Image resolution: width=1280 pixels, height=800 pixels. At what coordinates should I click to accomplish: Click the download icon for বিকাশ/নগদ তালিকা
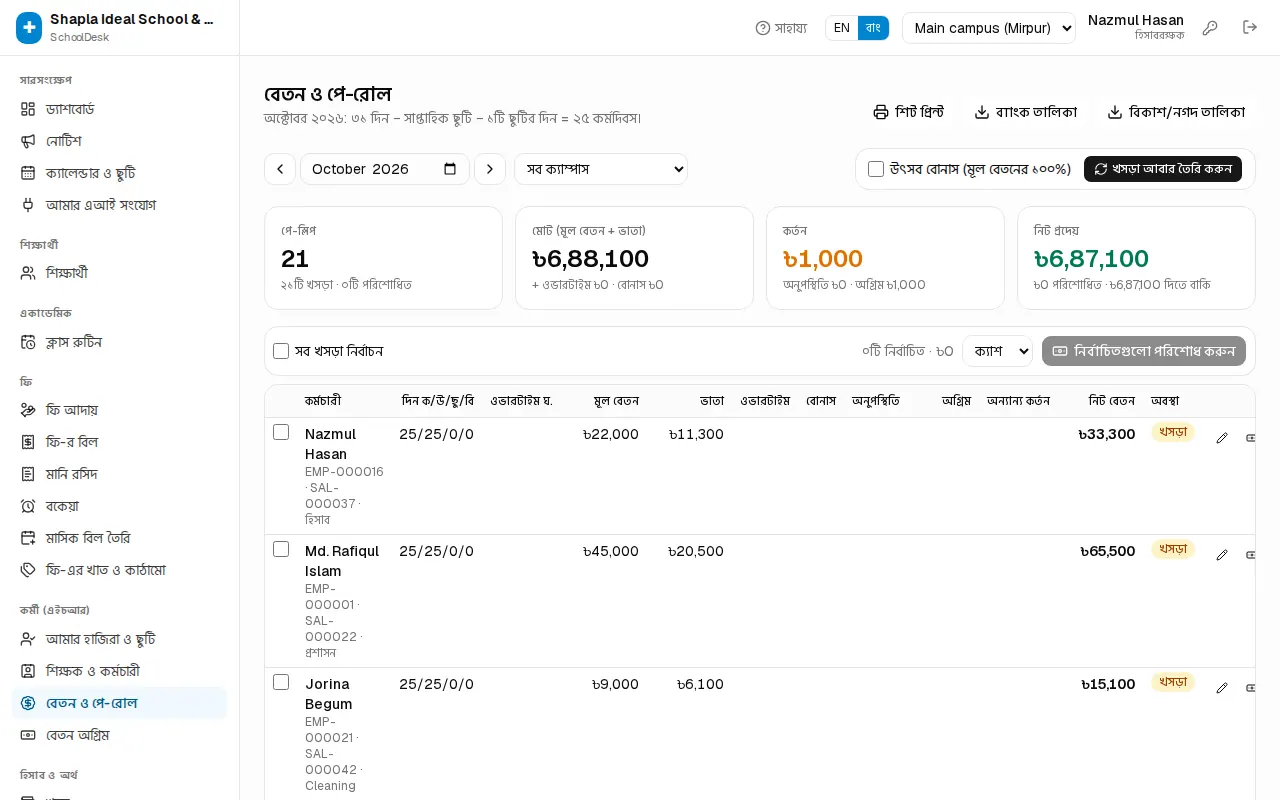pyautogui.click(x=1115, y=112)
